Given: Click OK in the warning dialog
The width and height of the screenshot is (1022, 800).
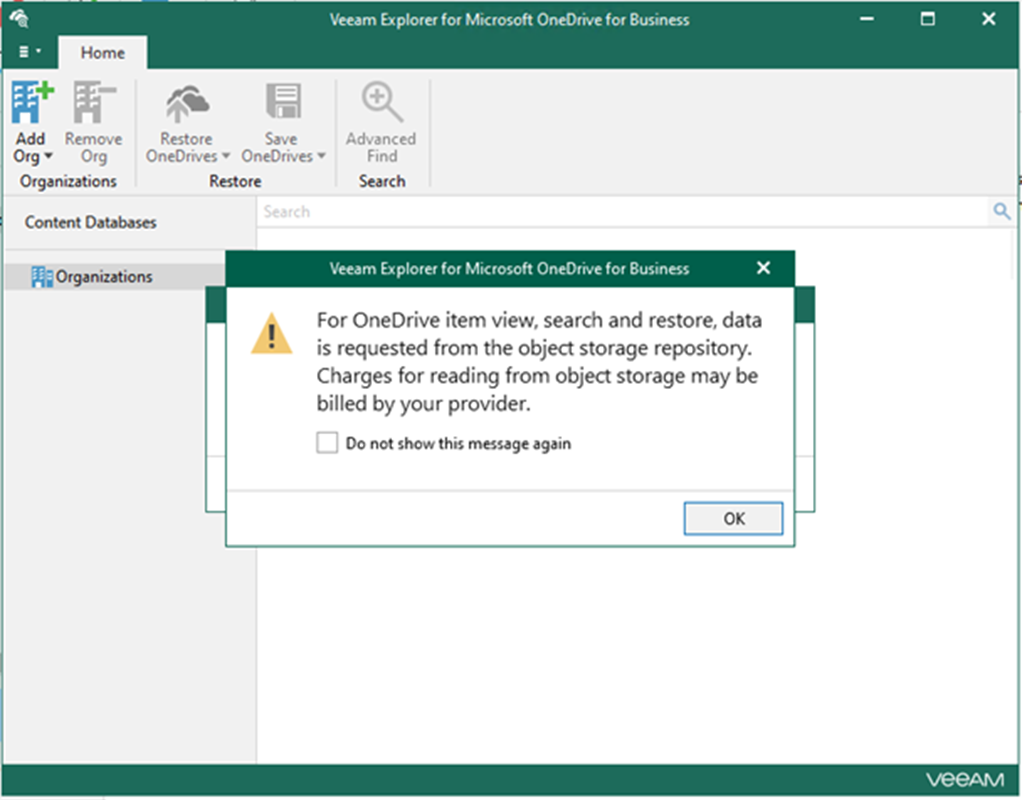Looking at the screenshot, I should coord(733,518).
